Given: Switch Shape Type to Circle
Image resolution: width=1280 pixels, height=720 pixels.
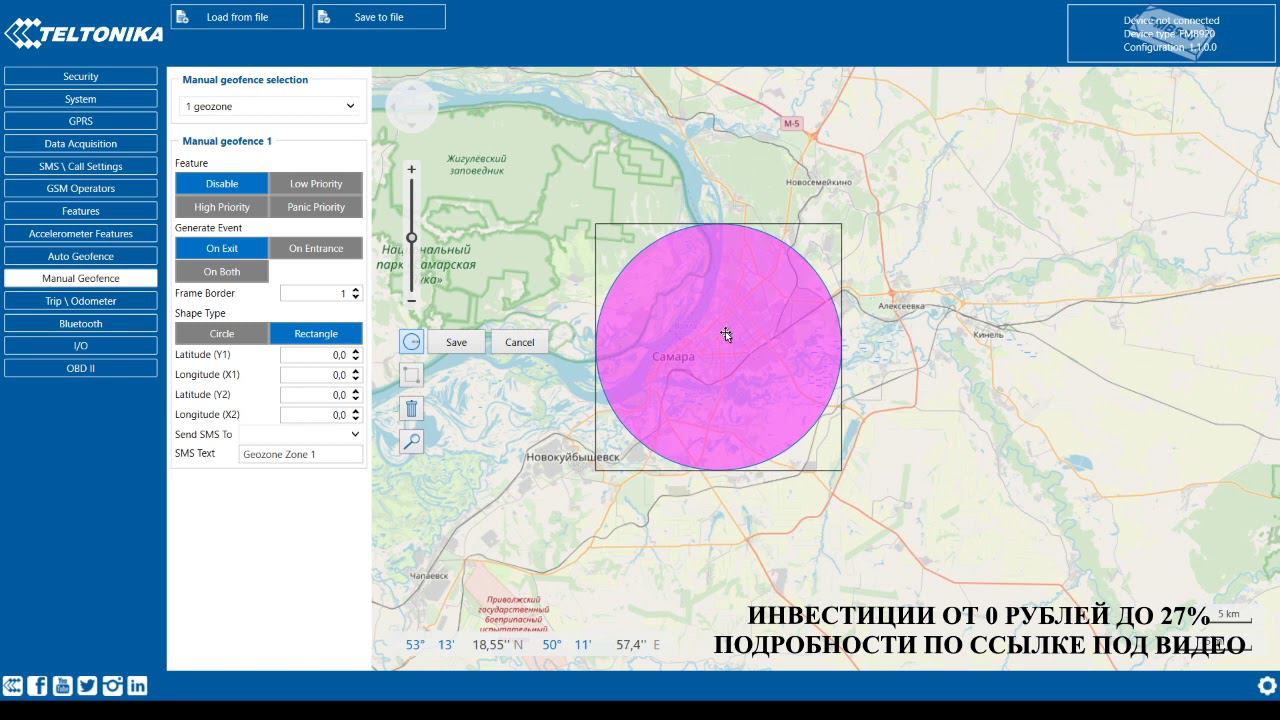Looking at the screenshot, I should tap(221, 333).
